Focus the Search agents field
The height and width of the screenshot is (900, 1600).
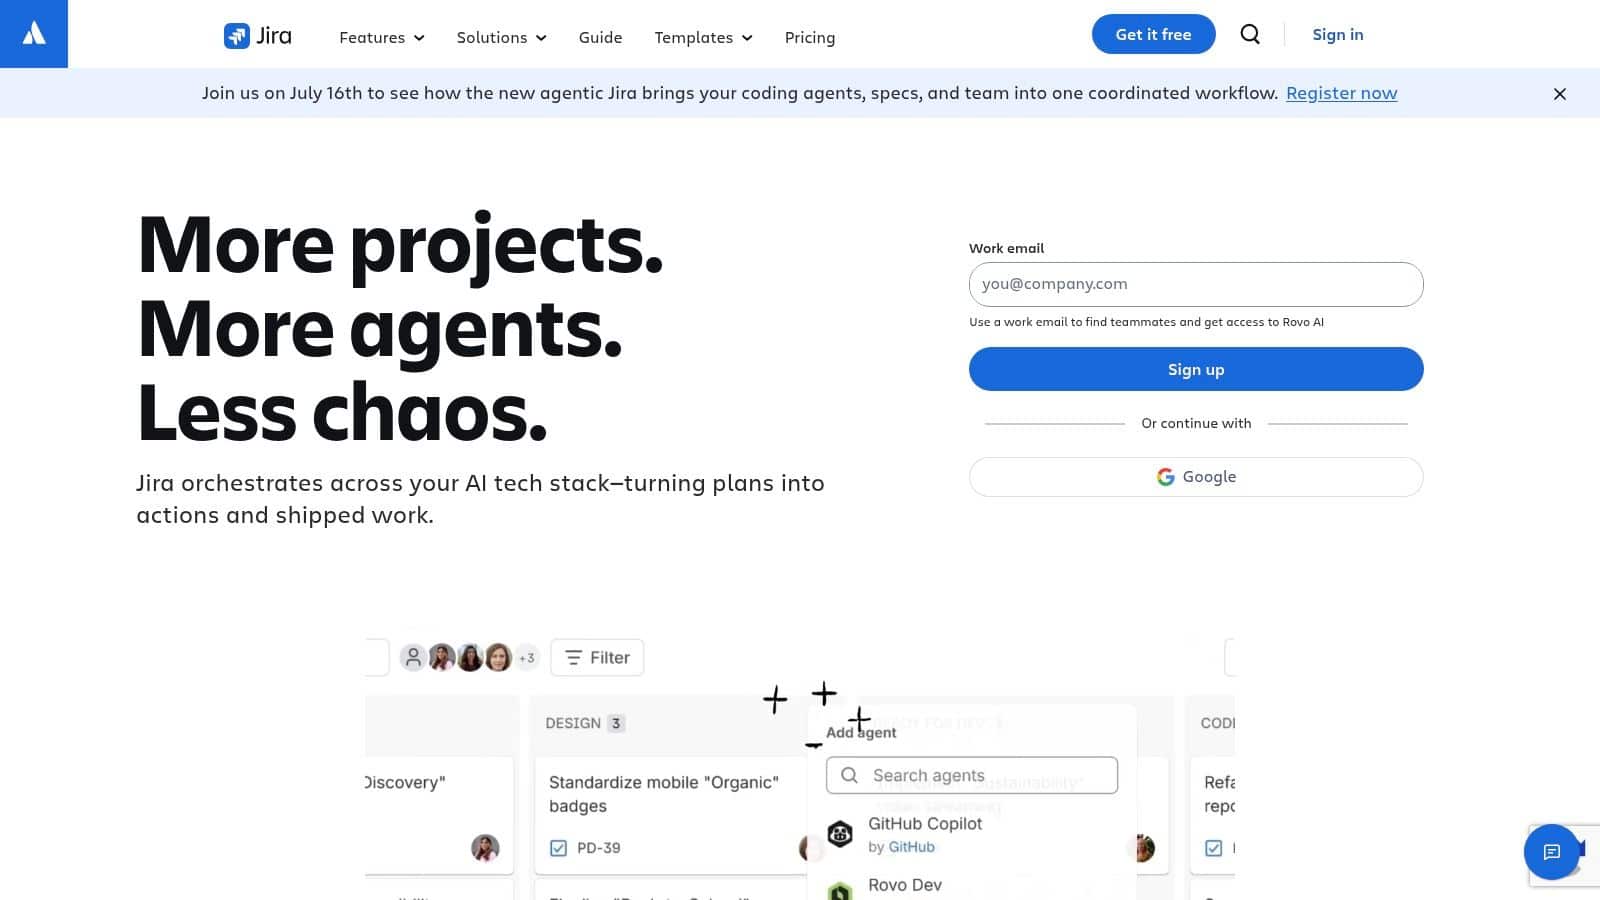coord(972,775)
